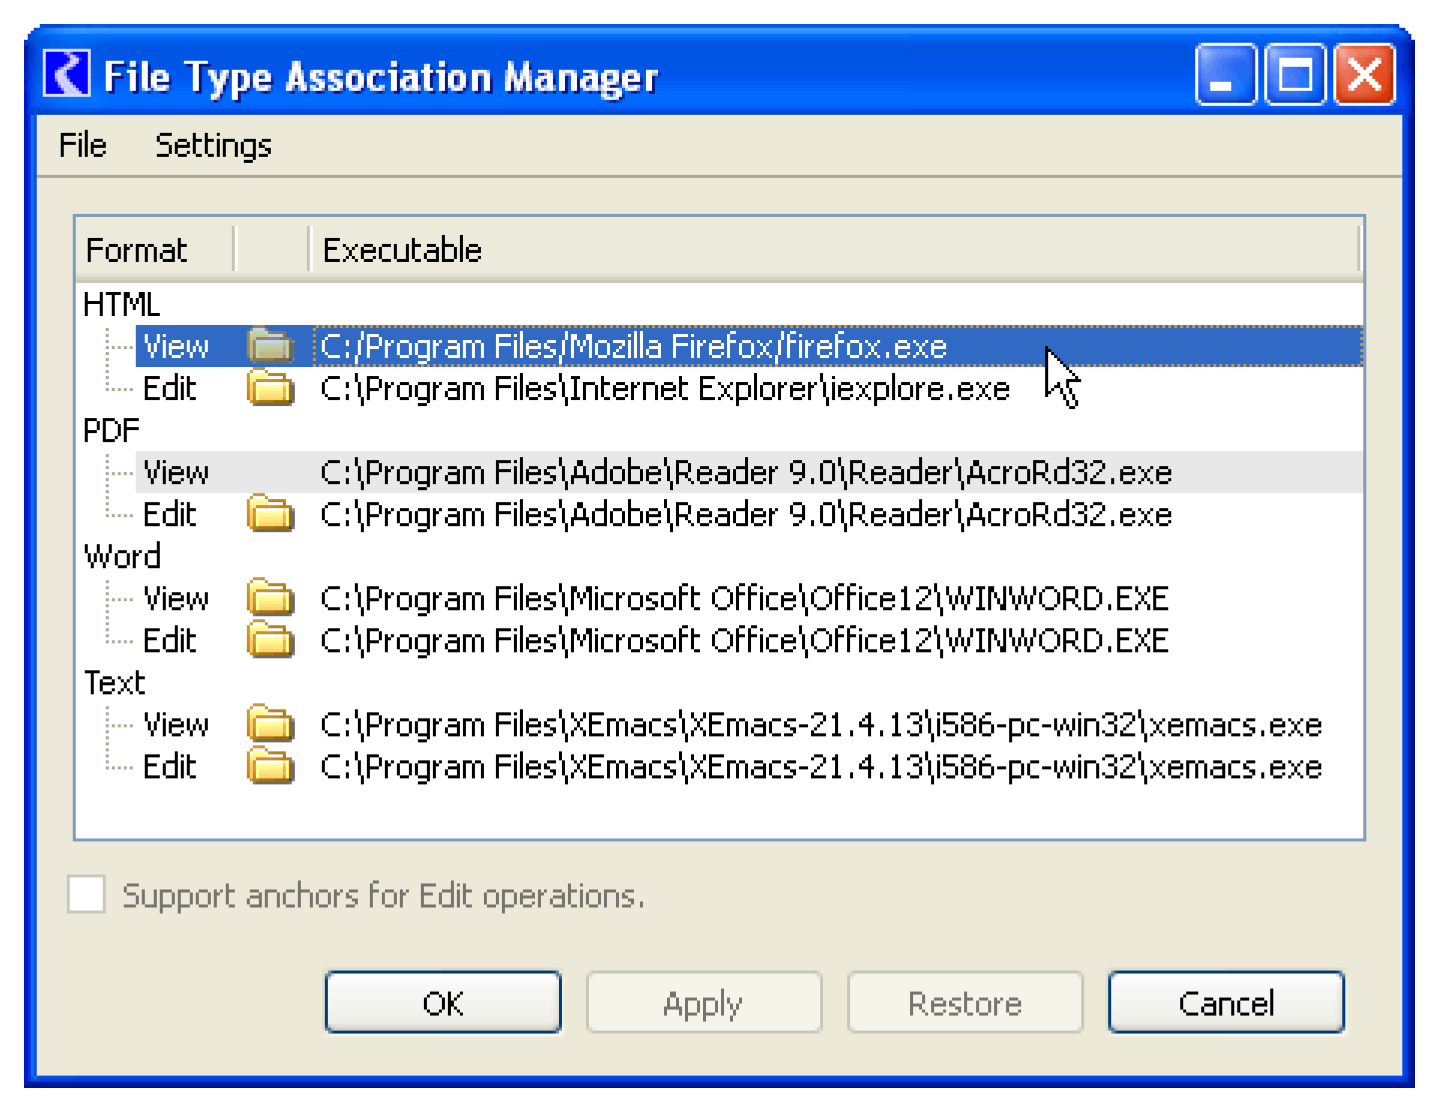Select the PDF View AcroRd32.exe path
This screenshot has width=1438, height=1113.
click(745, 472)
